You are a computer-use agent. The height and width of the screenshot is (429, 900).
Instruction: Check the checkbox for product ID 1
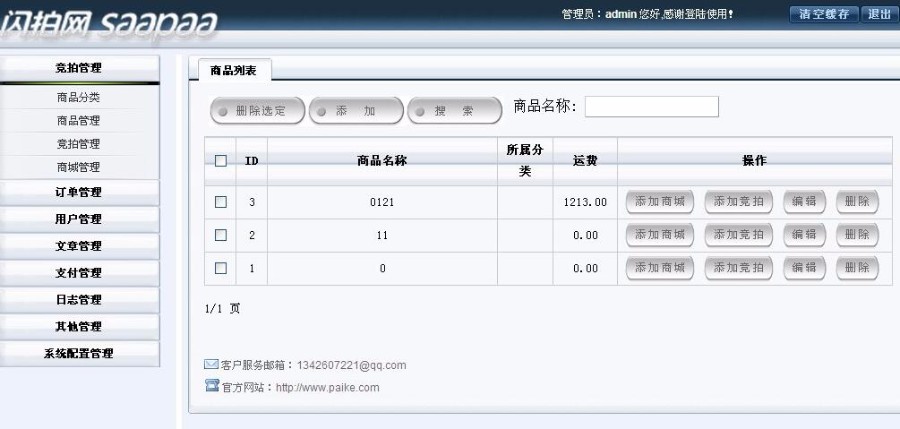click(221, 268)
